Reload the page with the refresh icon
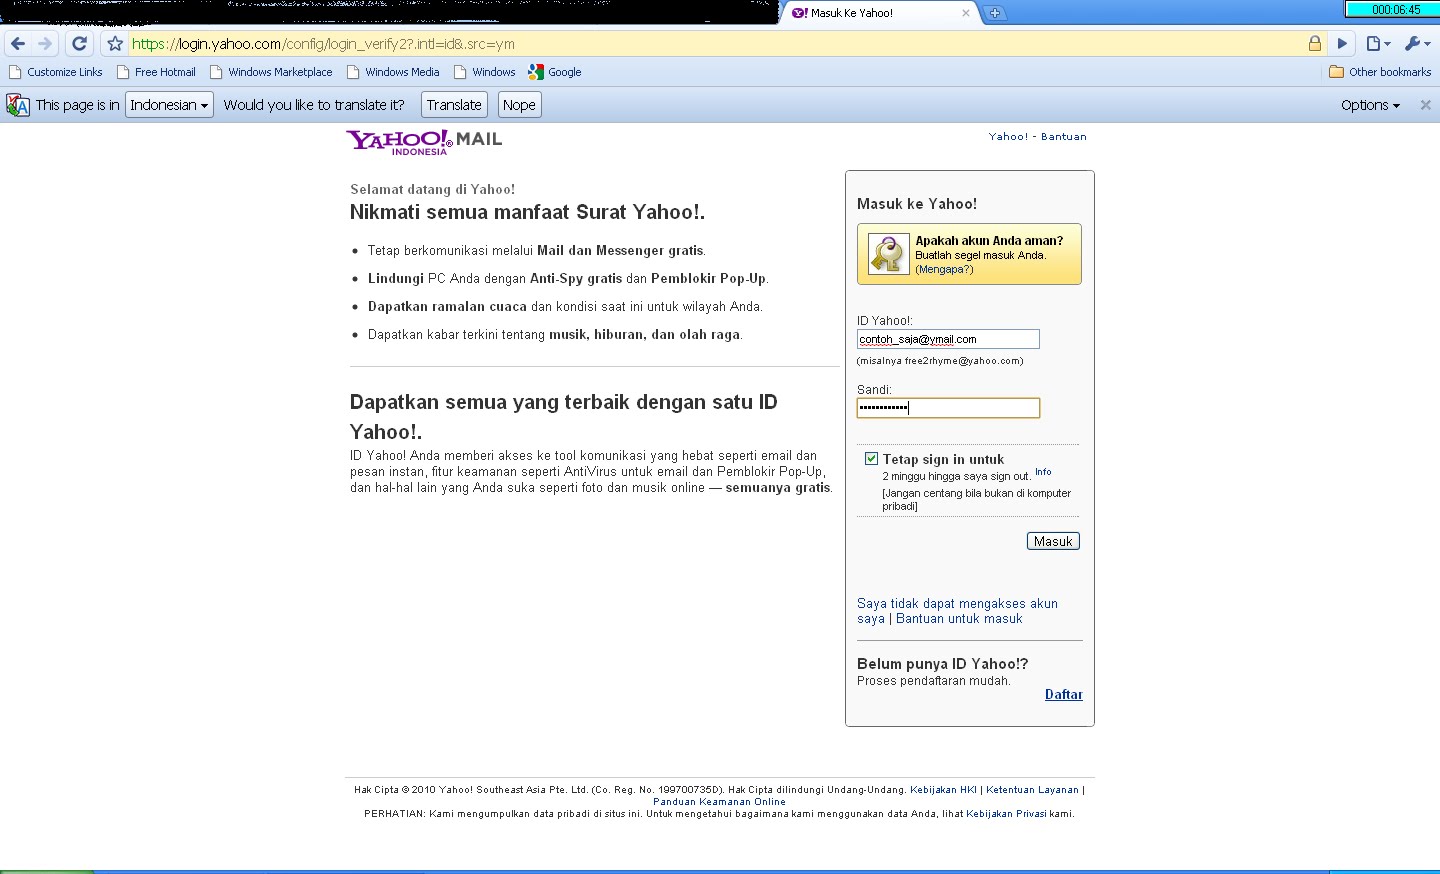This screenshot has height=874, width=1440. coord(80,43)
